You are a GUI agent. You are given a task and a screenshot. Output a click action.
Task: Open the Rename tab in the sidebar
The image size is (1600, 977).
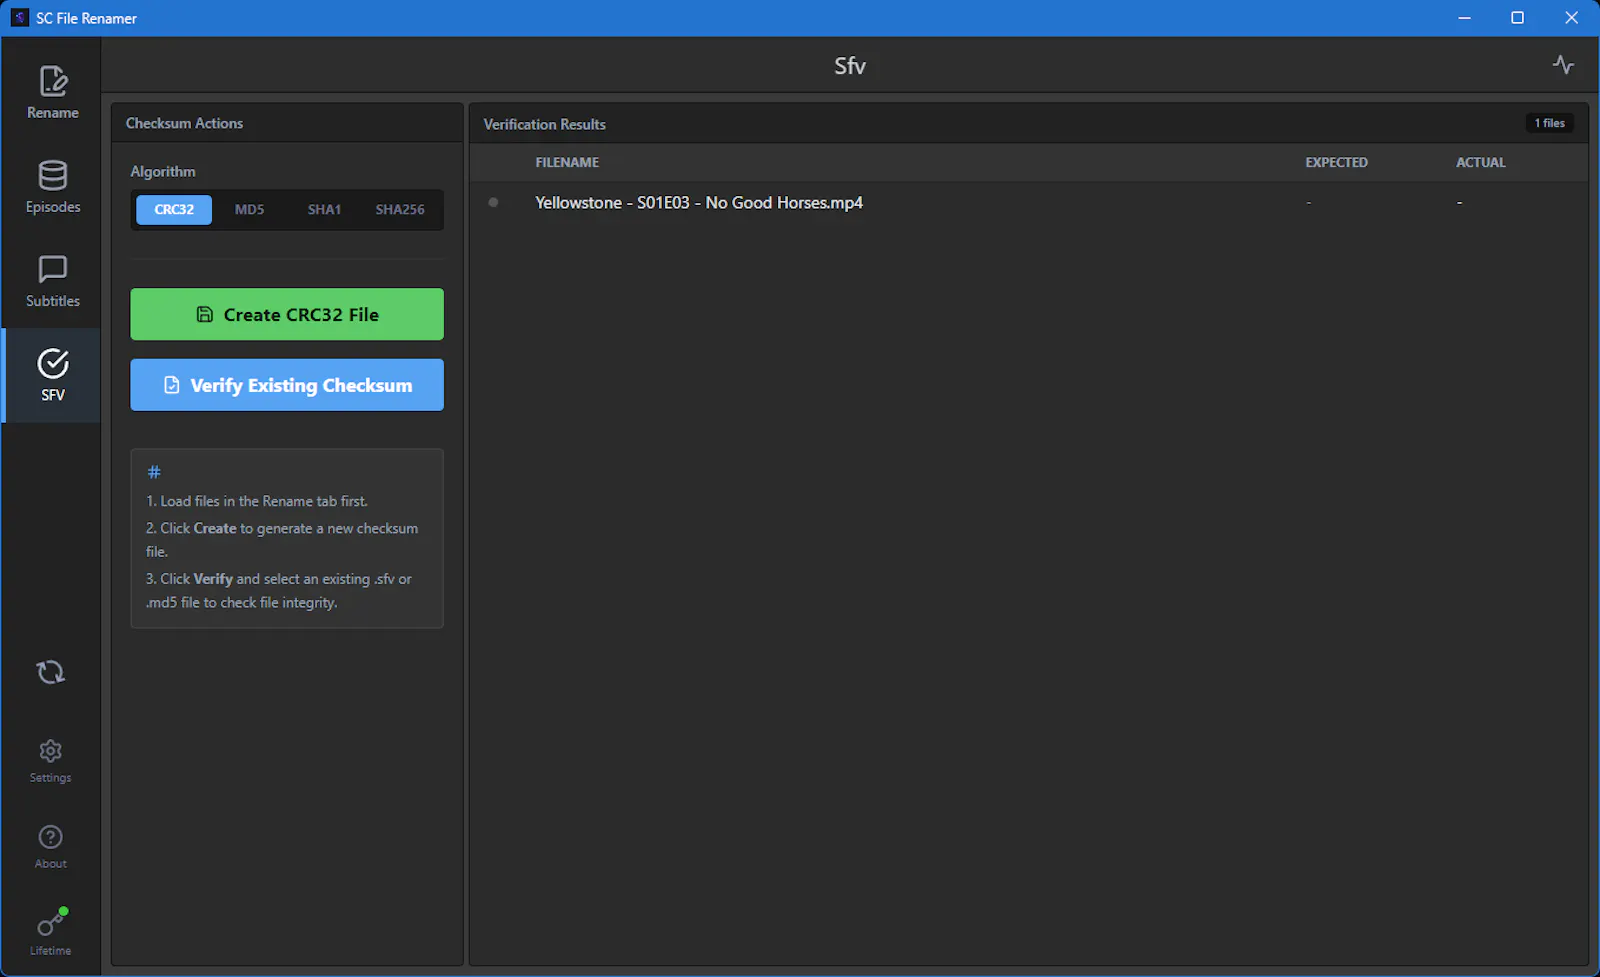click(52, 93)
